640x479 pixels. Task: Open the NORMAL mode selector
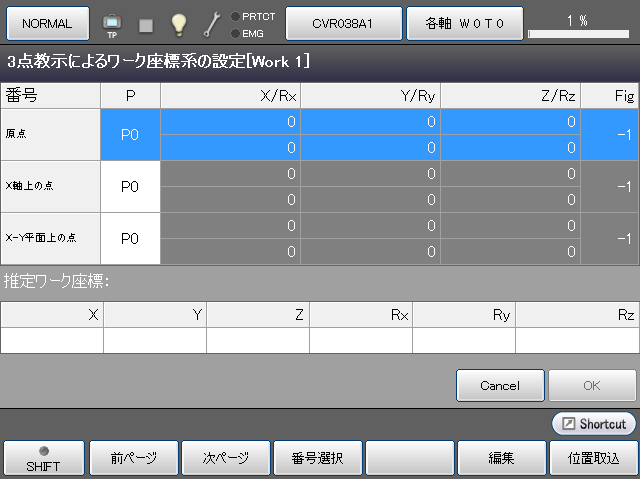click(x=47, y=23)
